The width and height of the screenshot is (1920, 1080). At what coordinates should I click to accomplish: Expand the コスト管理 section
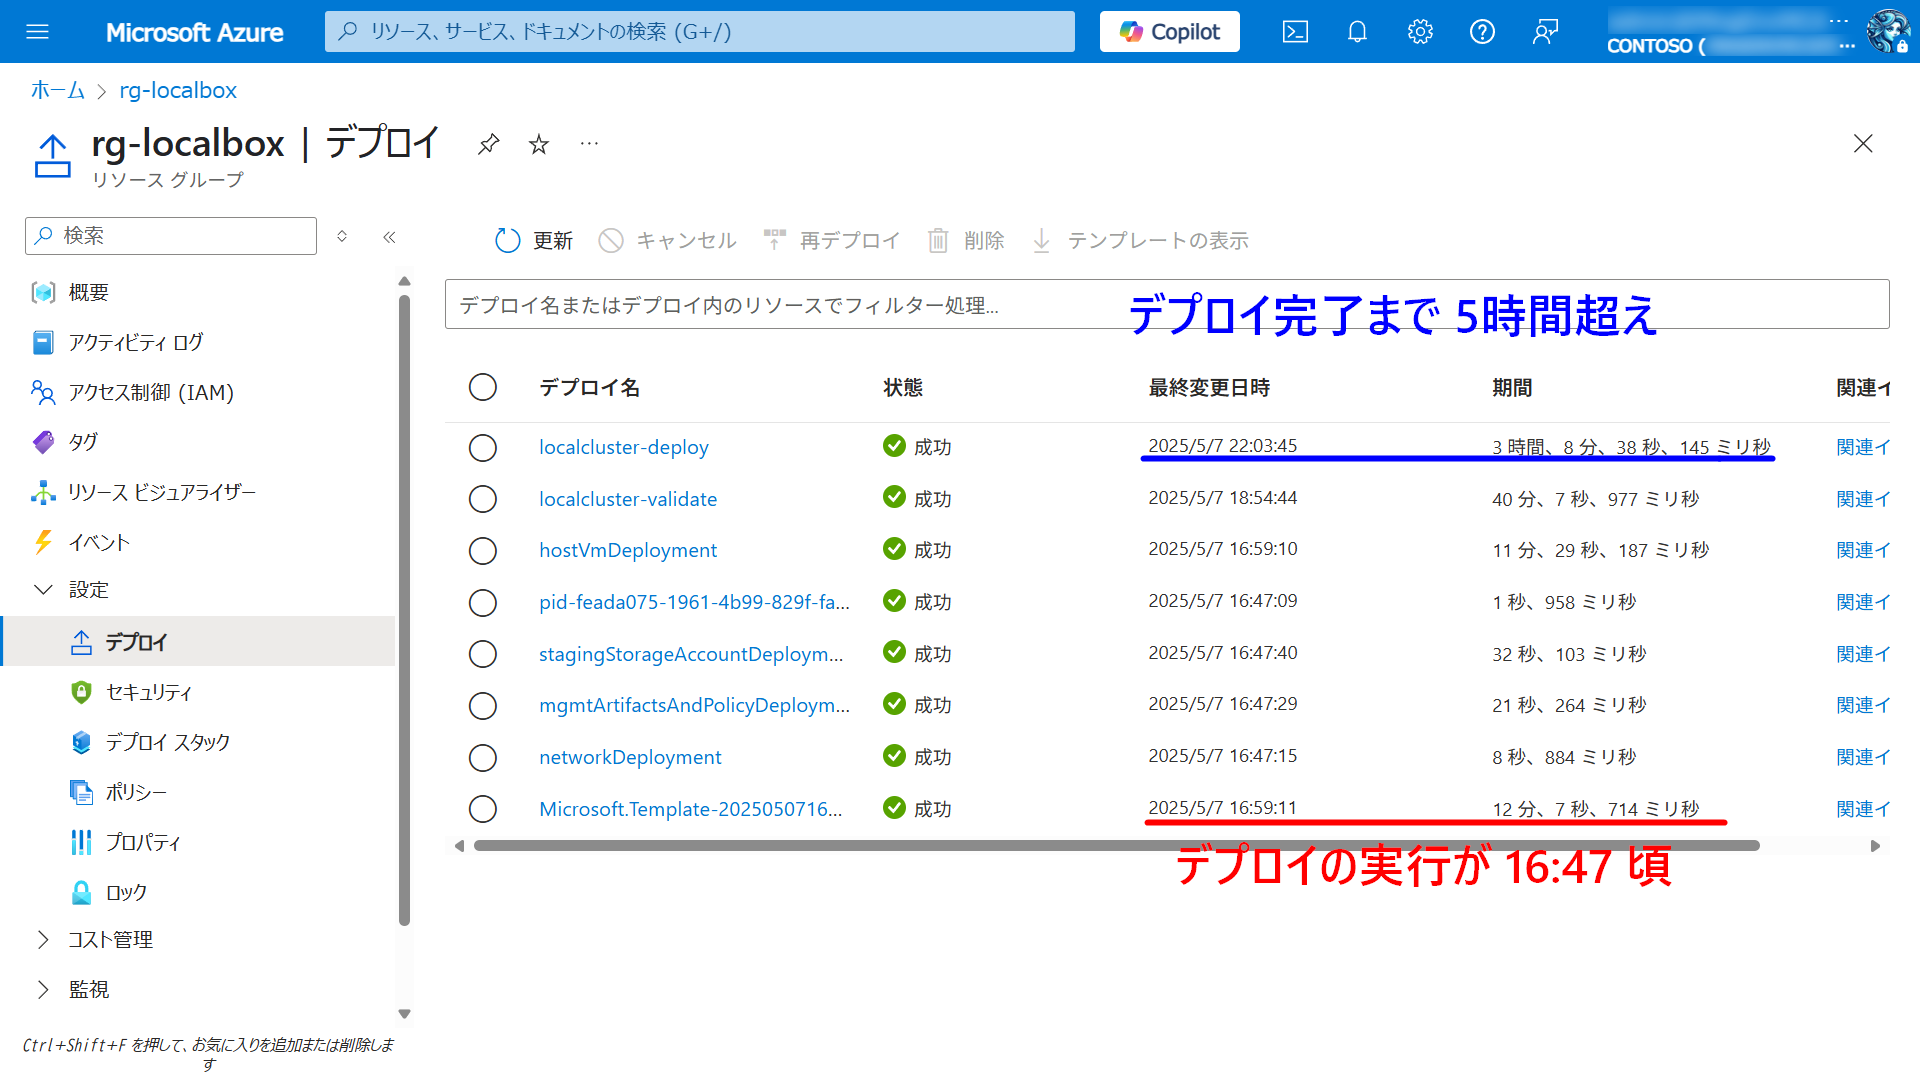(110, 939)
